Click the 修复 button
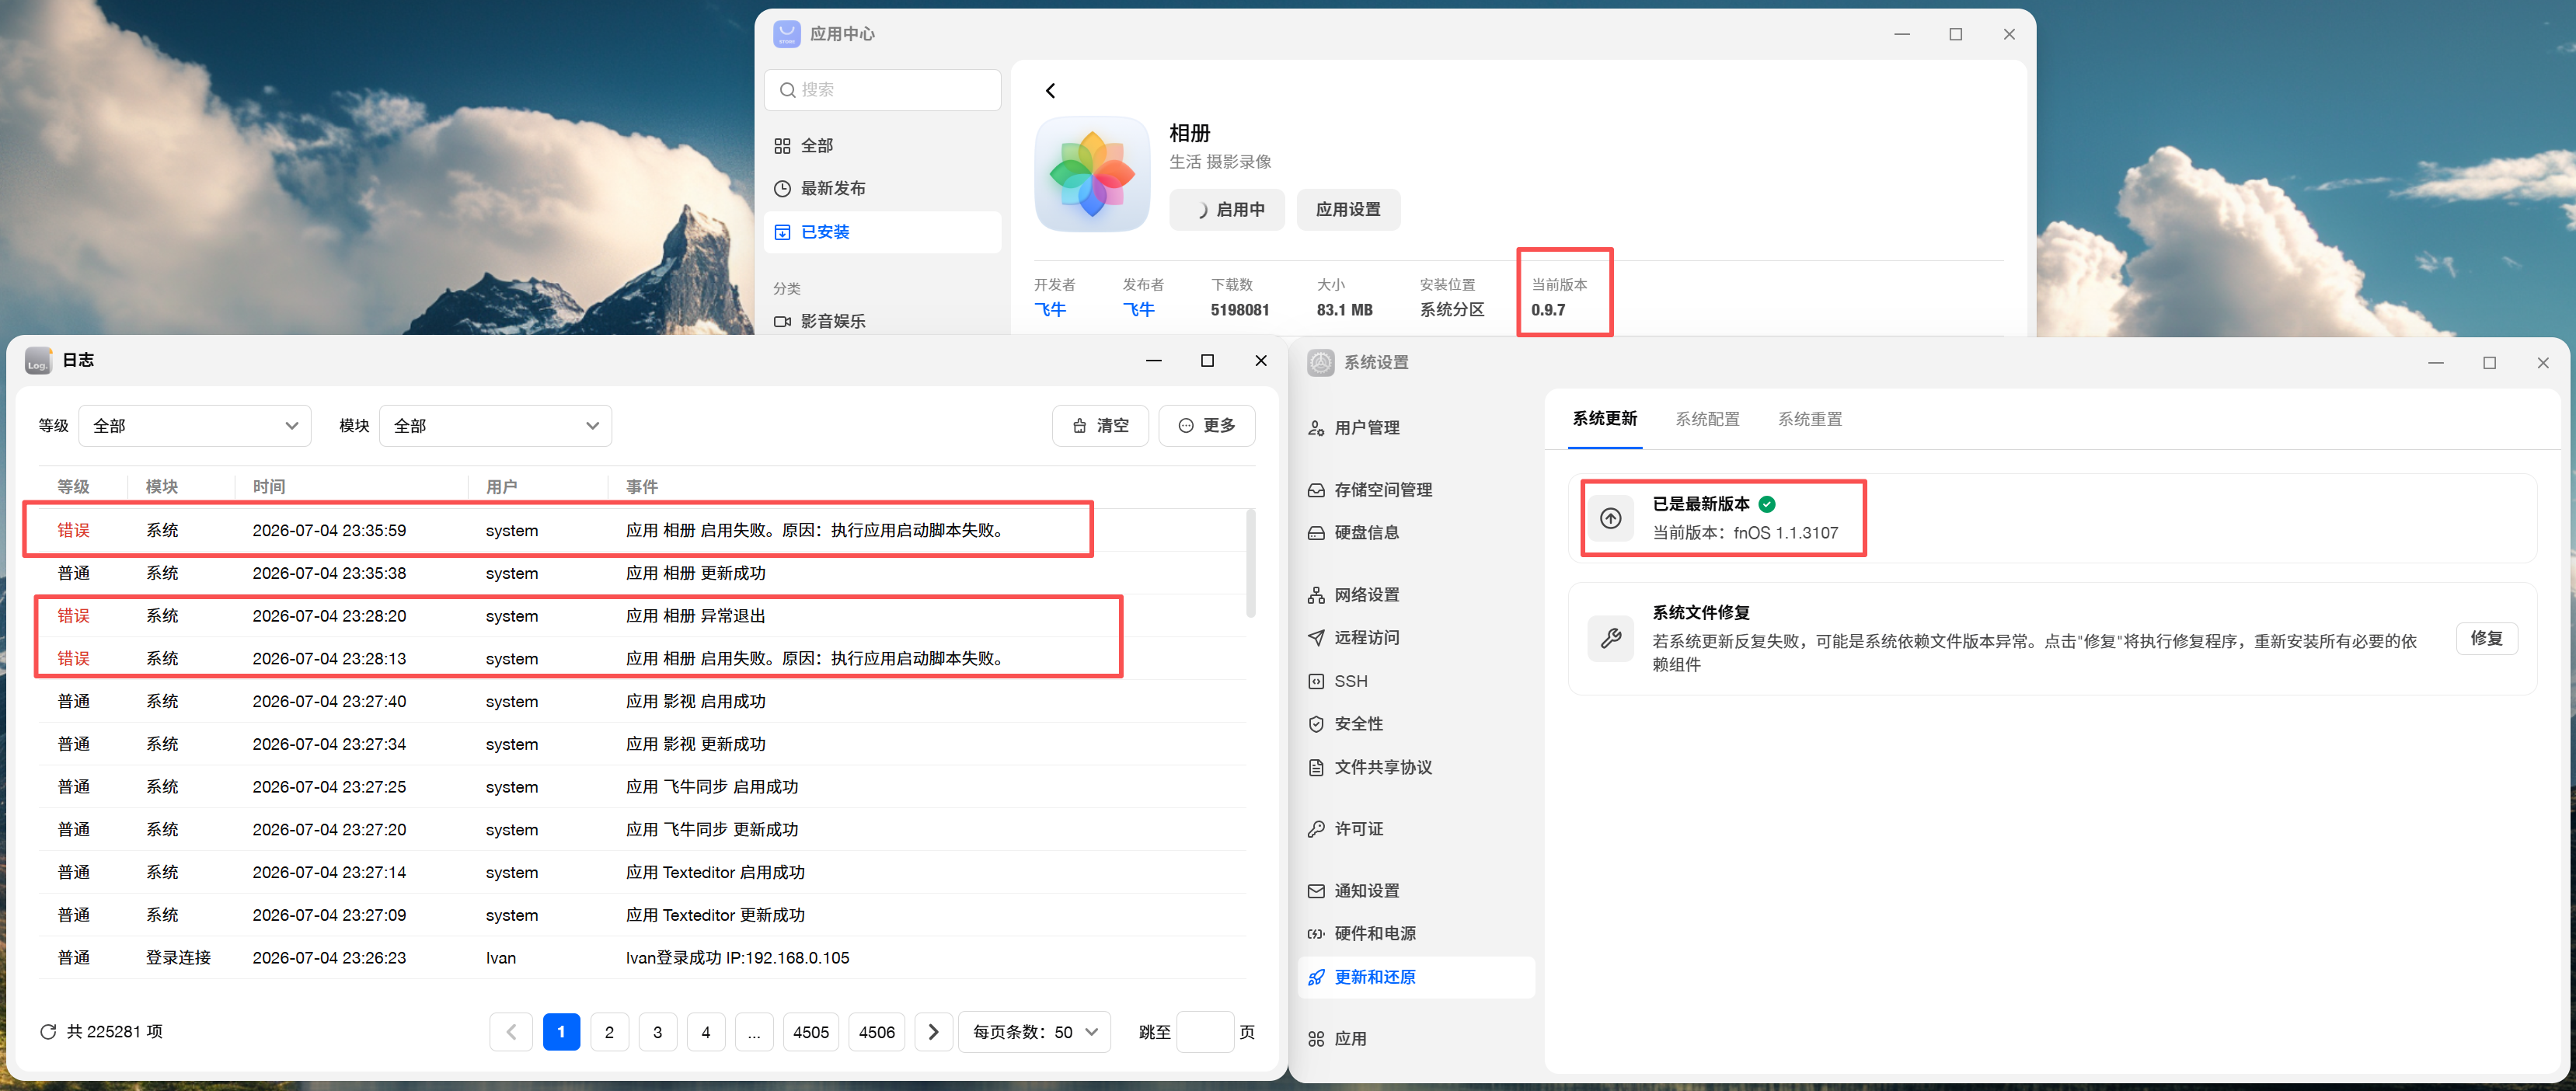 coord(2486,638)
